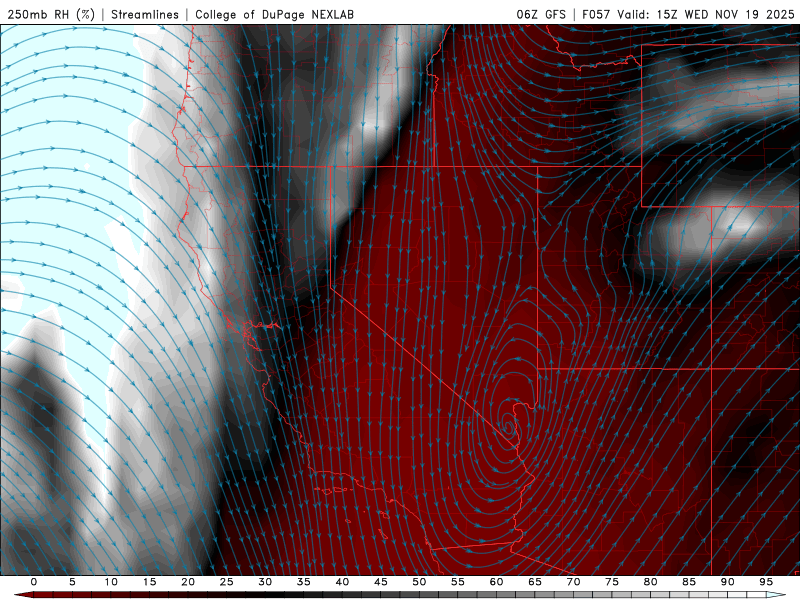Click the 30 value on the color scale
800x600 pixels.
pyautogui.click(x=265, y=582)
